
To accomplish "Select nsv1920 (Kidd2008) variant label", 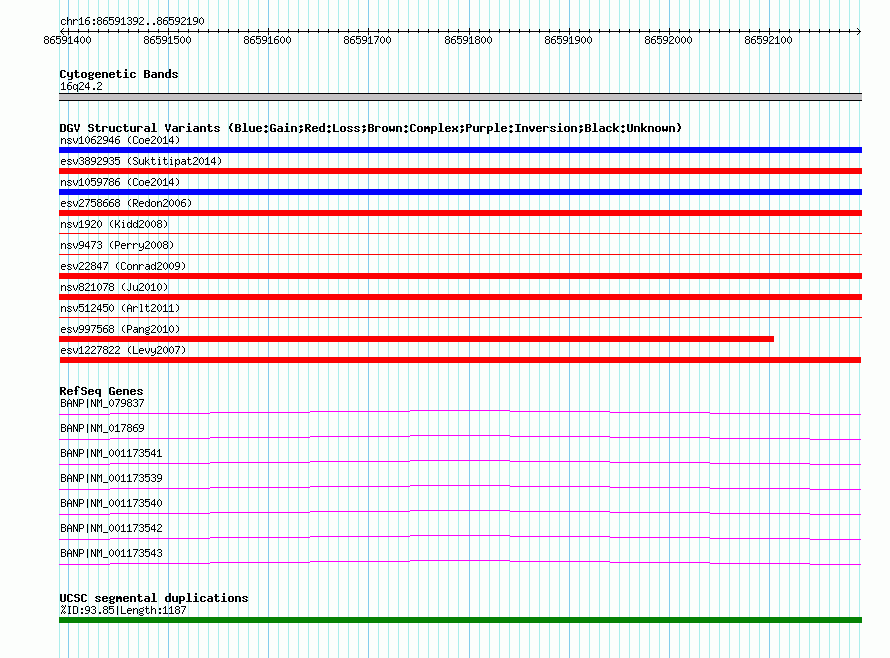I will [x=114, y=224].
